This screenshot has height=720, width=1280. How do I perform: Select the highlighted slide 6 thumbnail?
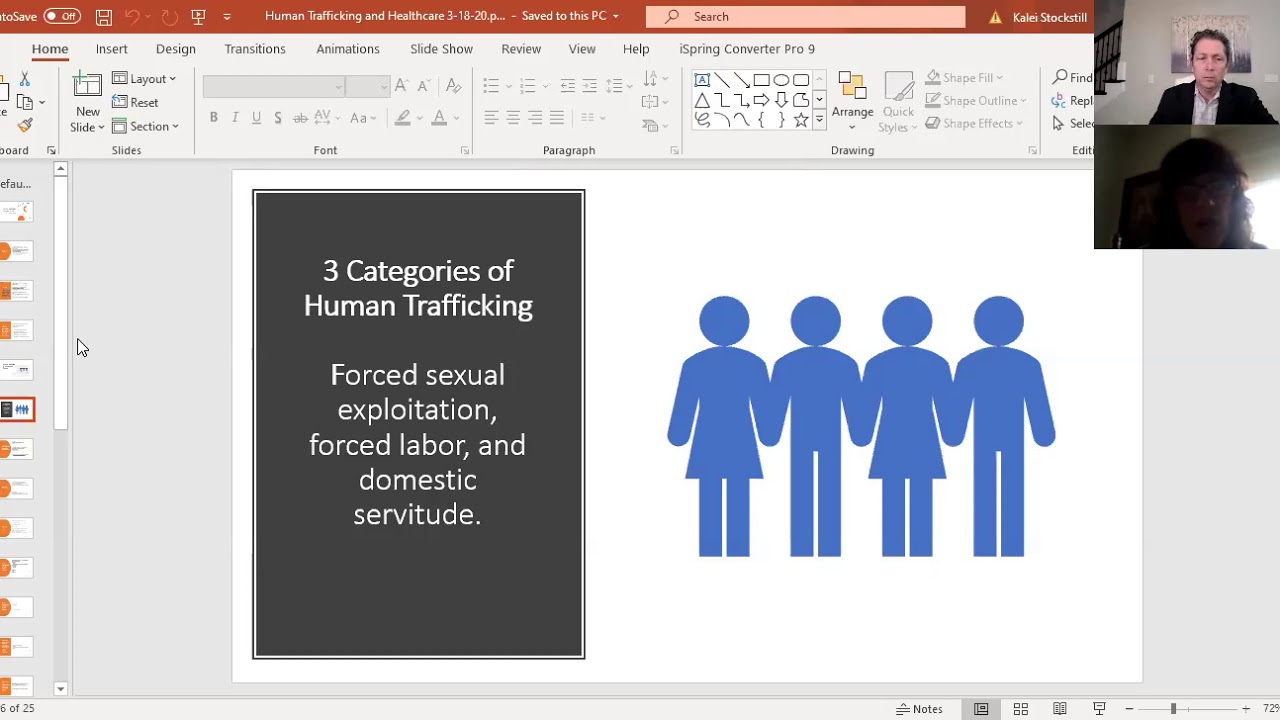click(x=17, y=410)
